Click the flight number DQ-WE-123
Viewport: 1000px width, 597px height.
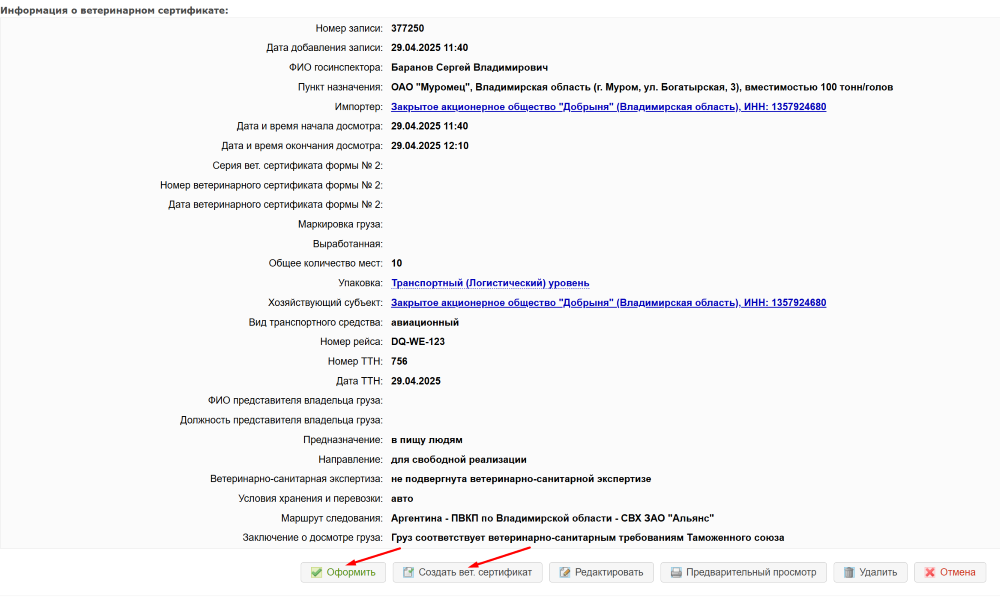point(418,342)
